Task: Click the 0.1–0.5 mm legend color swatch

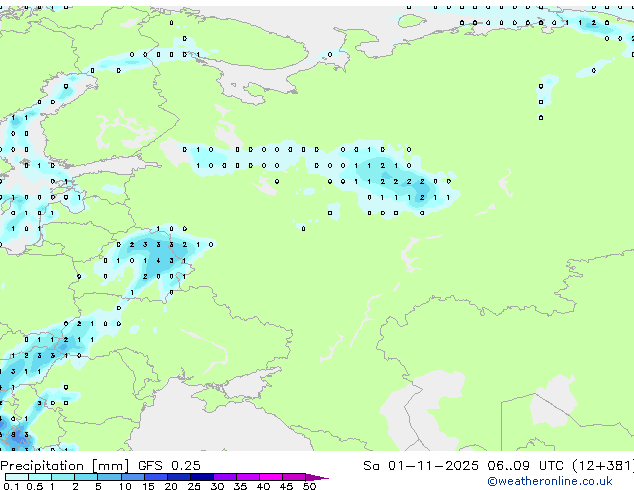Action: click(17, 477)
